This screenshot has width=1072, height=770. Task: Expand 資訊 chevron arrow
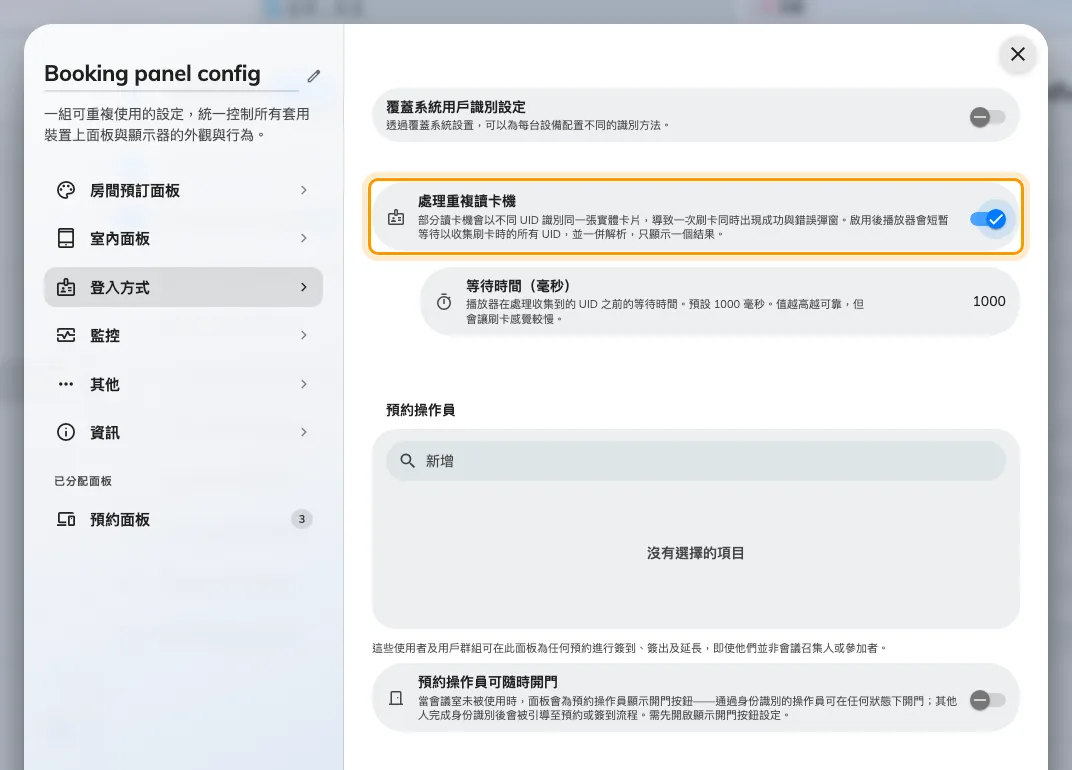pyautogui.click(x=304, y=432)
